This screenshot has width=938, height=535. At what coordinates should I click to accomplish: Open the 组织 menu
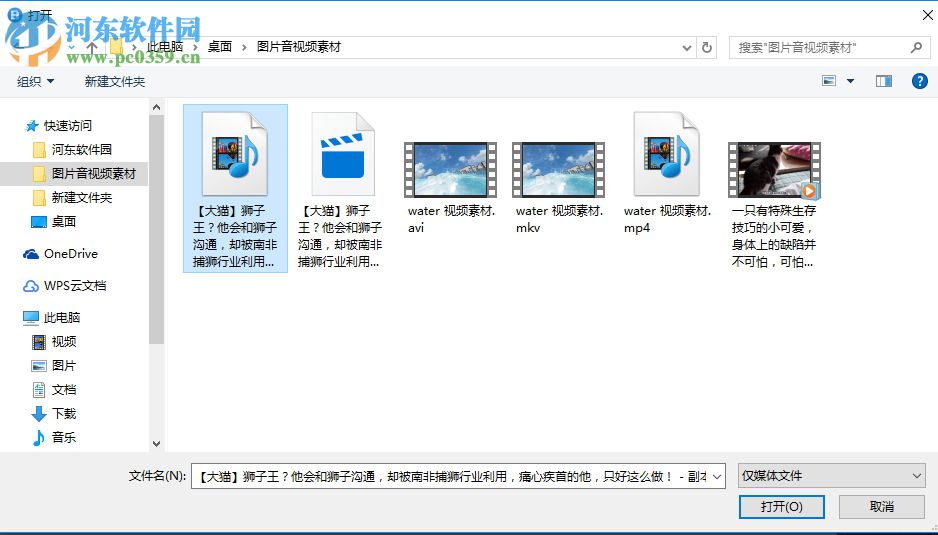[x=35, y=81]
